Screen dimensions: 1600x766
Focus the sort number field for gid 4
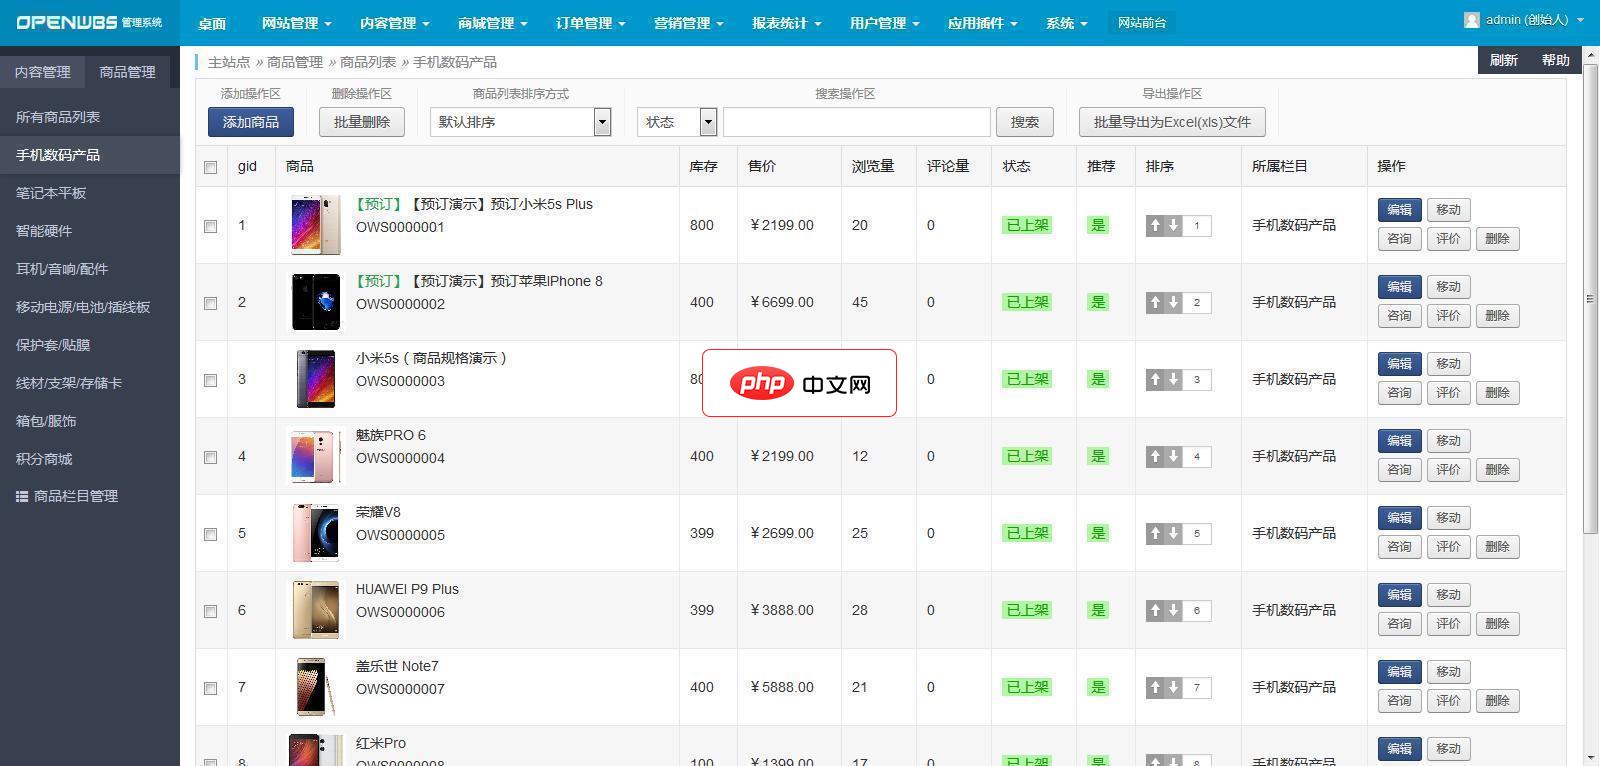coord(1197,457)
